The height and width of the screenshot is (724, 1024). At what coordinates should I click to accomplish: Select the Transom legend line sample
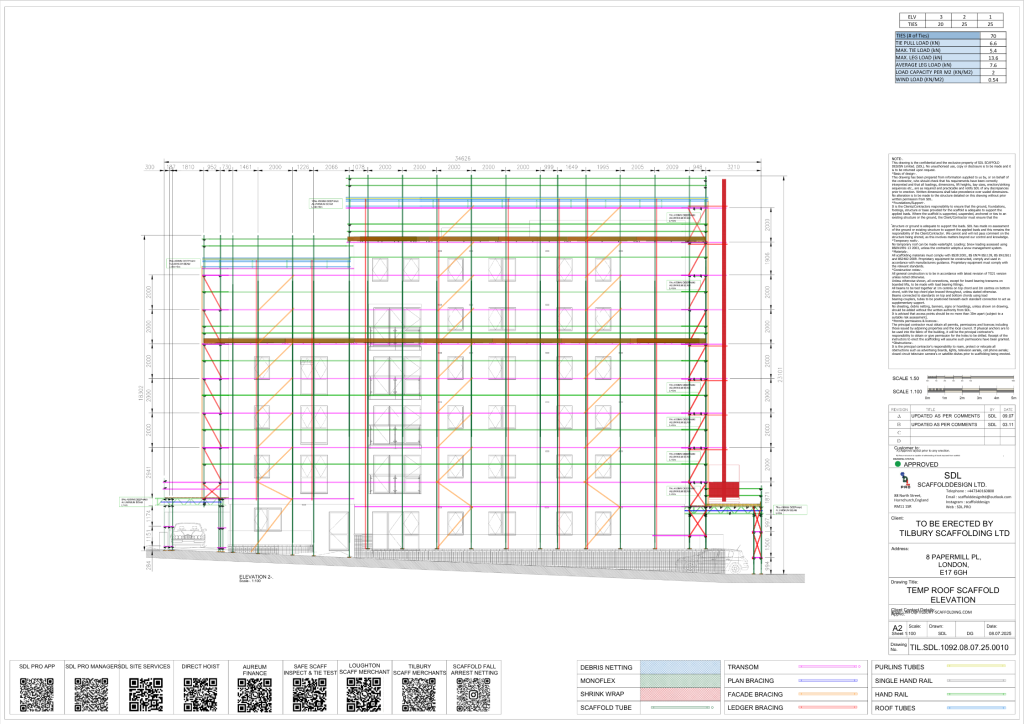[829, 667]
